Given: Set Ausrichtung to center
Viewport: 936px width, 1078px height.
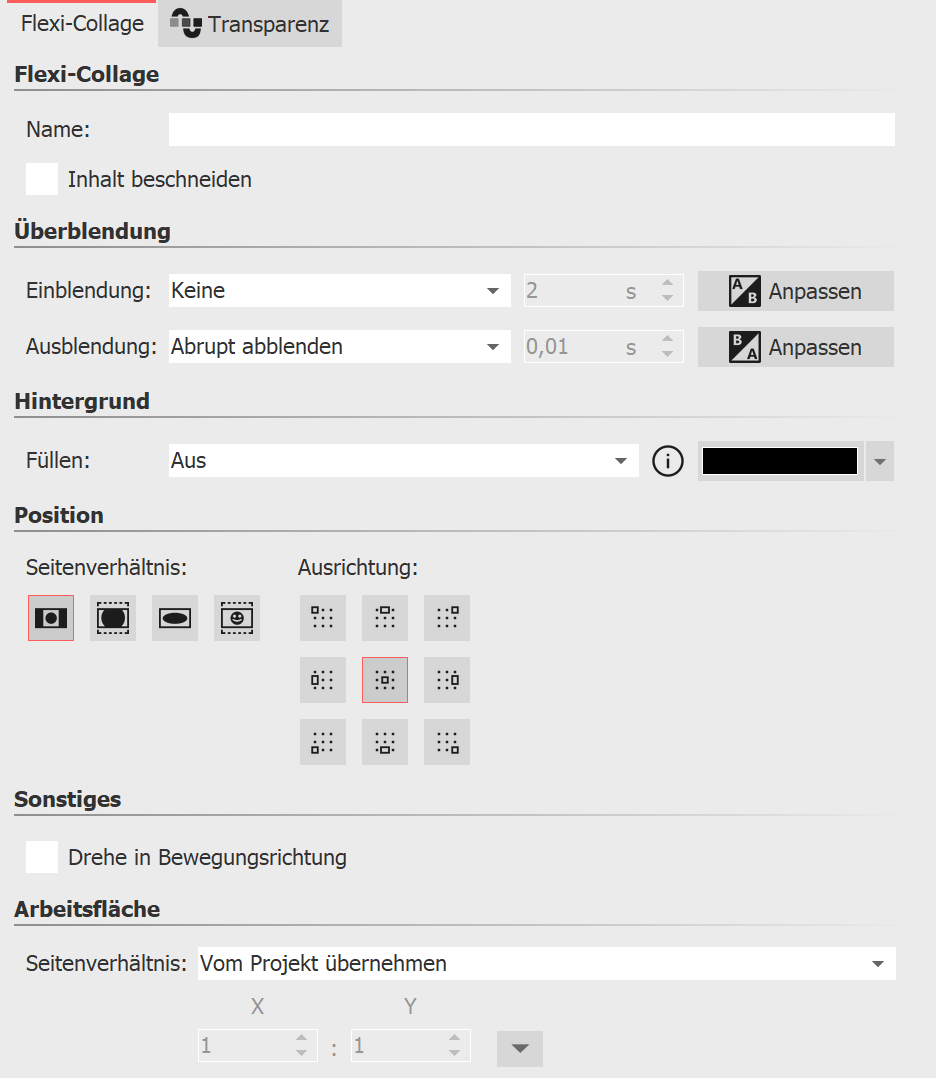Looking at the screenshot, I should pos(385,680).
